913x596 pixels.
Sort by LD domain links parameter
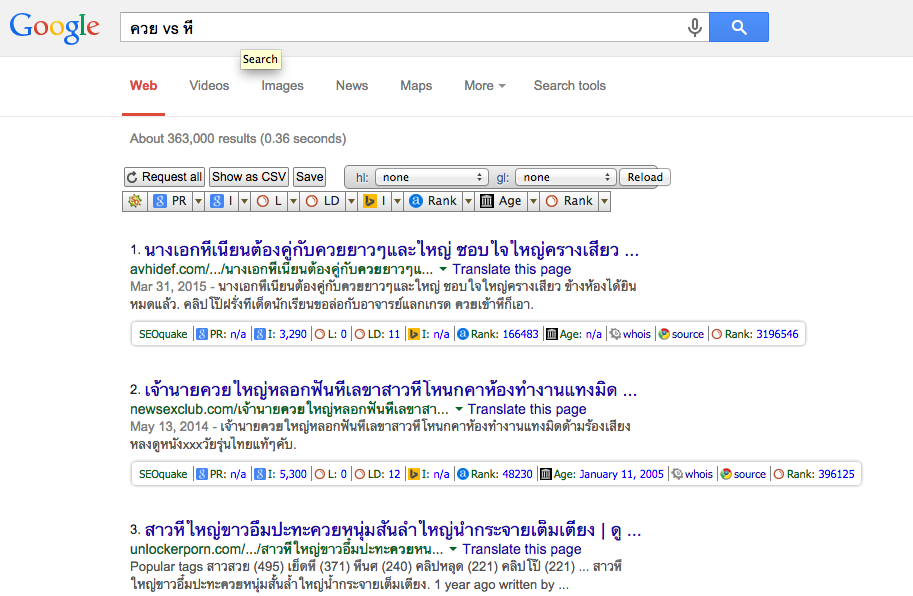point(323,201)
